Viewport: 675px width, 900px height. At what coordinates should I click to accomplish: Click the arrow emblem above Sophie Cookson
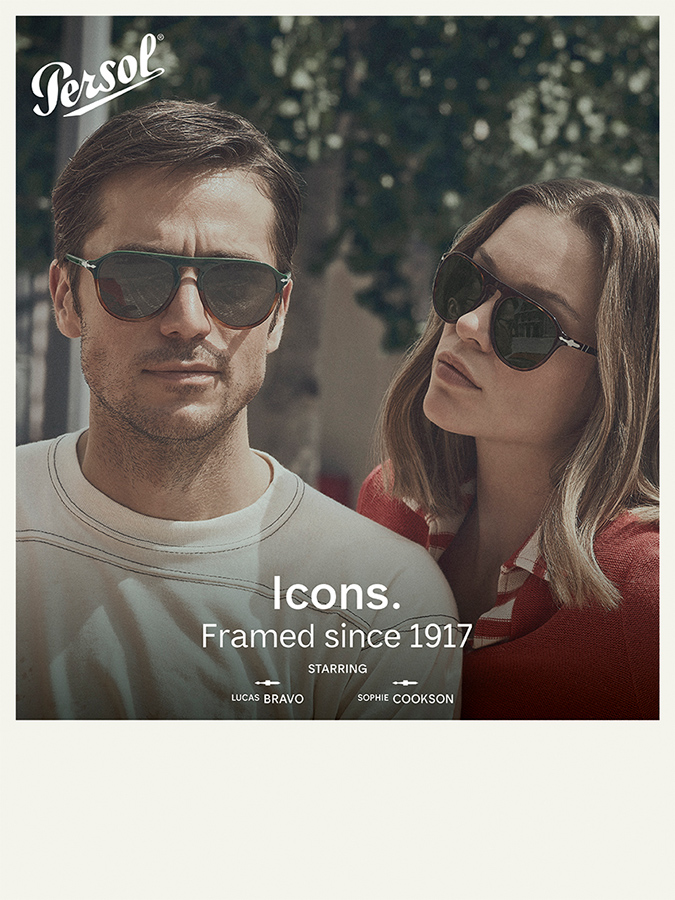click(x=405, y=683)
